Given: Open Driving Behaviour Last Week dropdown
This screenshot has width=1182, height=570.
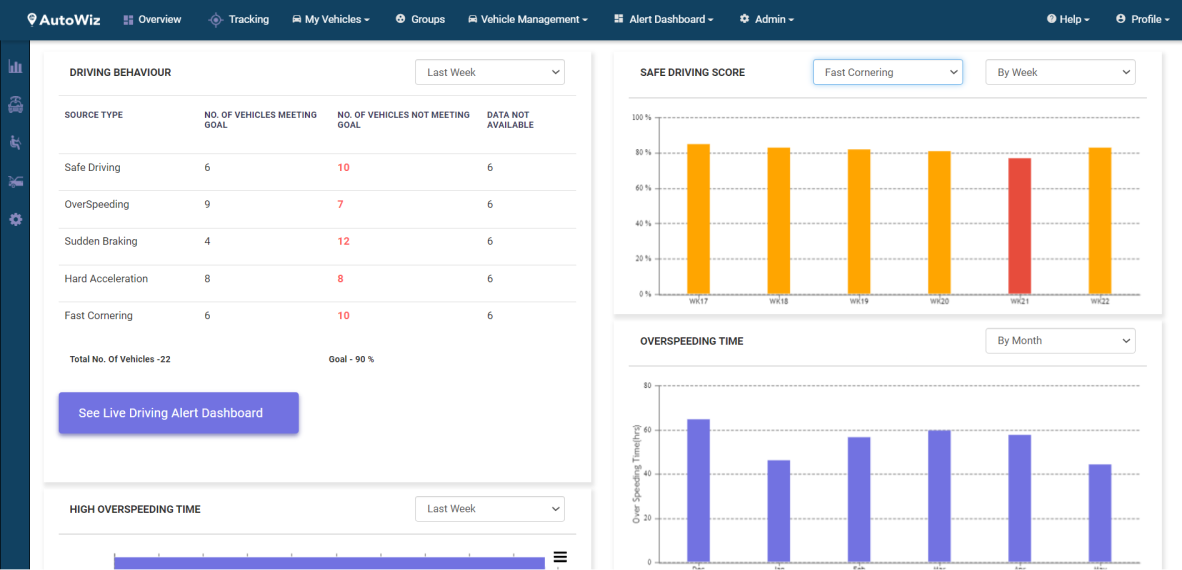Looking at the screenshot, I should pos(490,72).
